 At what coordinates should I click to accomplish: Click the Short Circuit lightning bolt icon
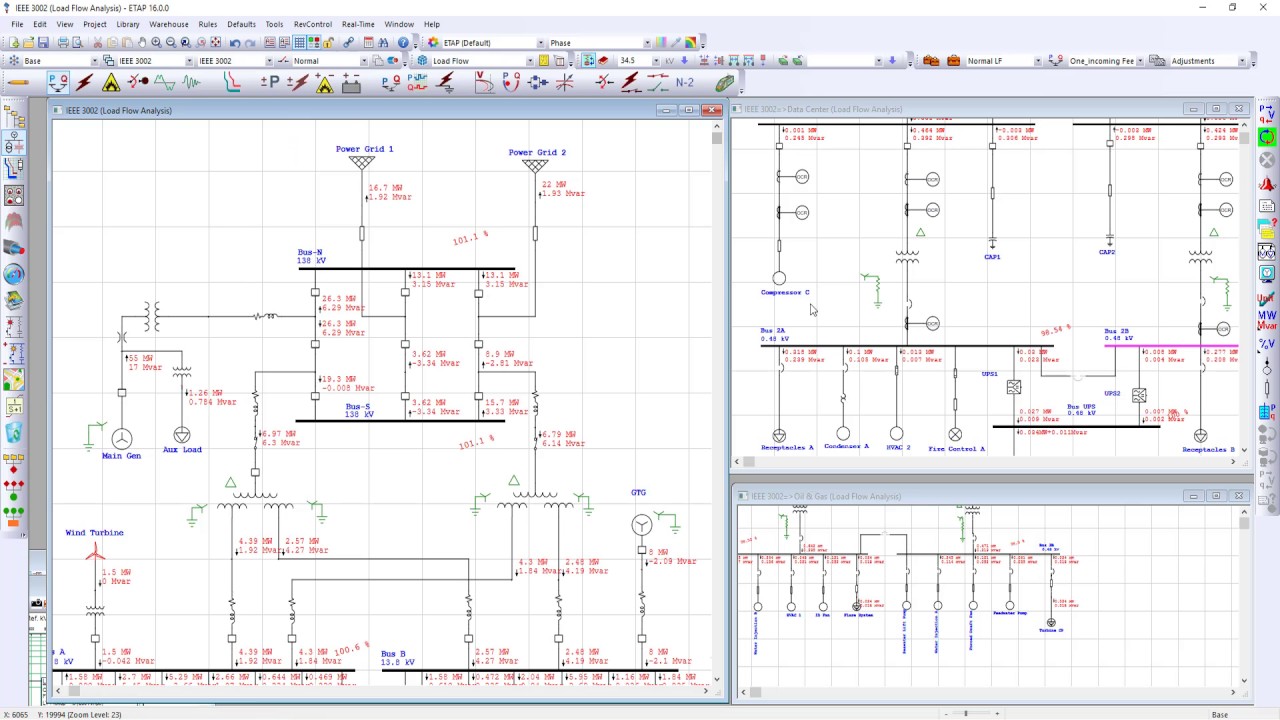(84, 83)
